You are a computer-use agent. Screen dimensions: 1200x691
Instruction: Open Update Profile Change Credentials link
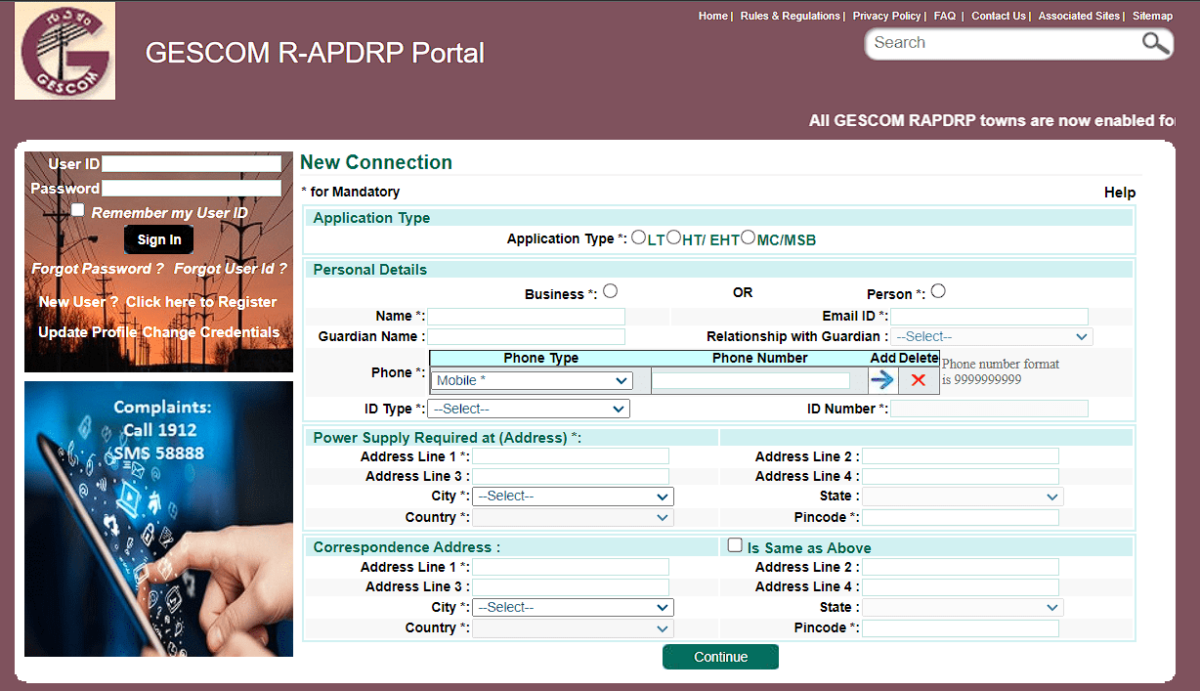[159, 332]
